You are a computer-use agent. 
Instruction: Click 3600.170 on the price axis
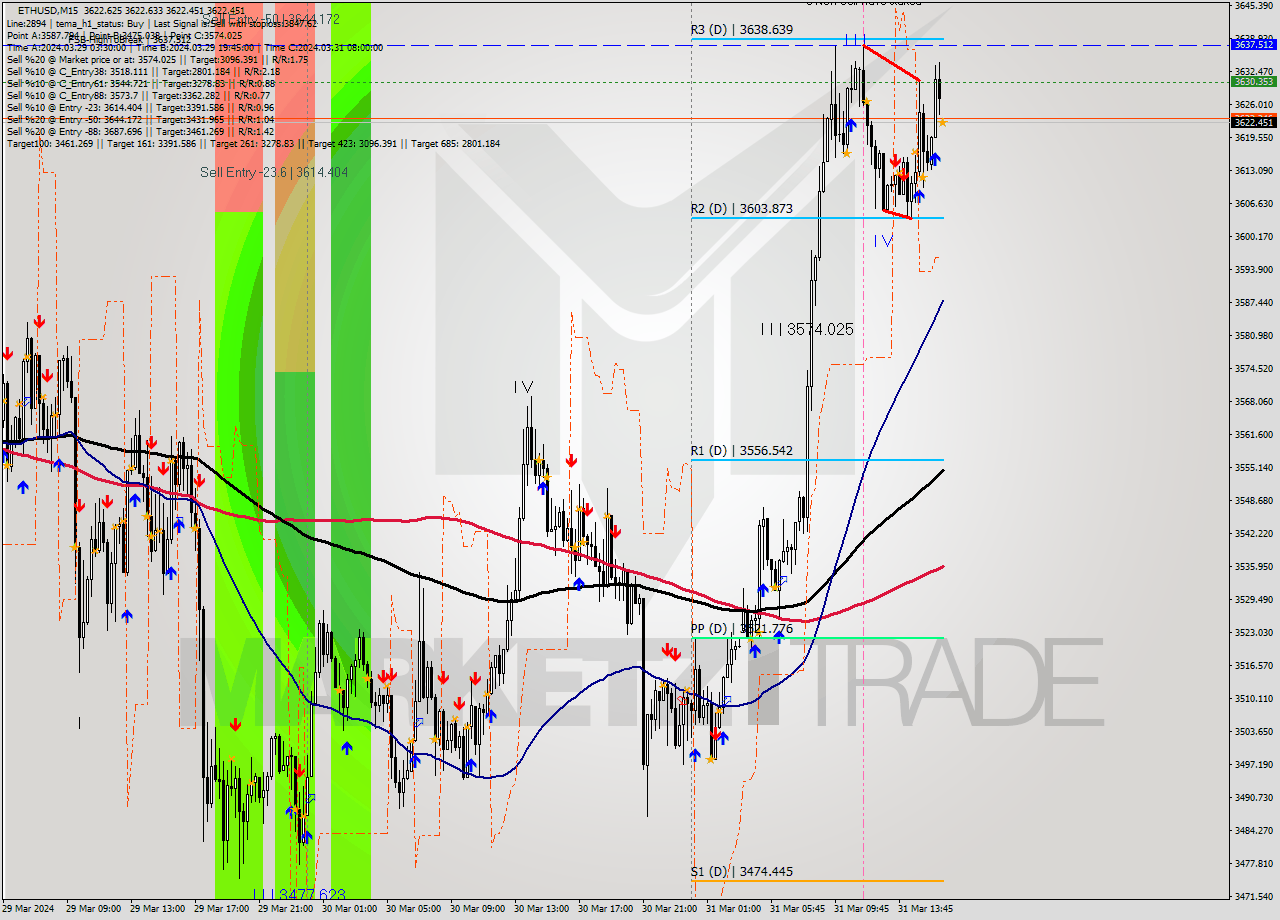click(1253, 236)
